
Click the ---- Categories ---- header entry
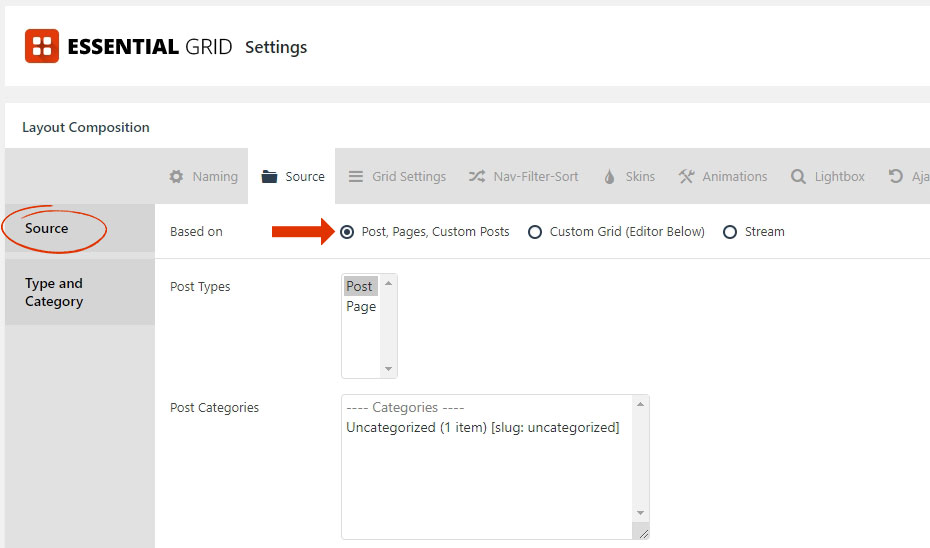(x=405, y=407)
